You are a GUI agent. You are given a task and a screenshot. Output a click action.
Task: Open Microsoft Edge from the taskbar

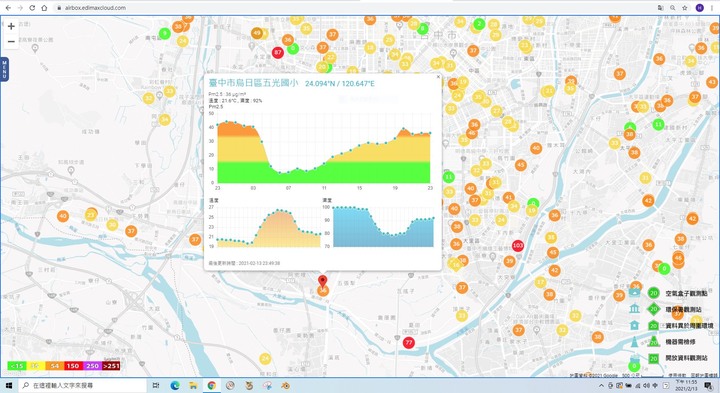175,386
